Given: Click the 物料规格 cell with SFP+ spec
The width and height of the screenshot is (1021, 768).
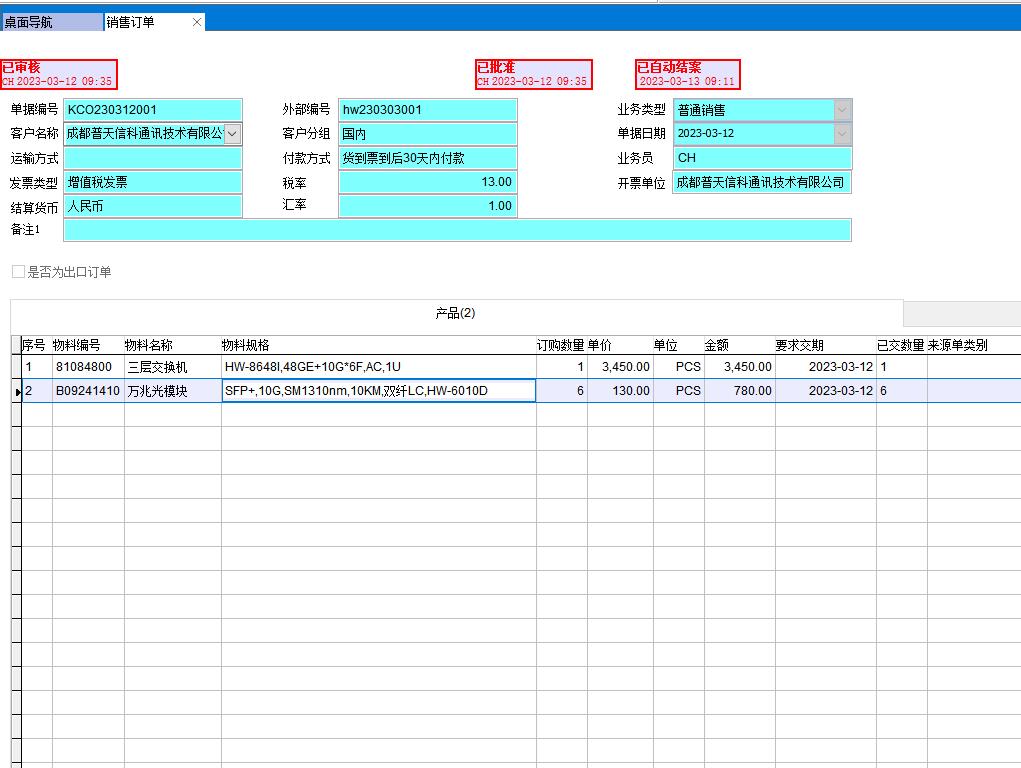Looking at the screenshot, I should [378, 390].
